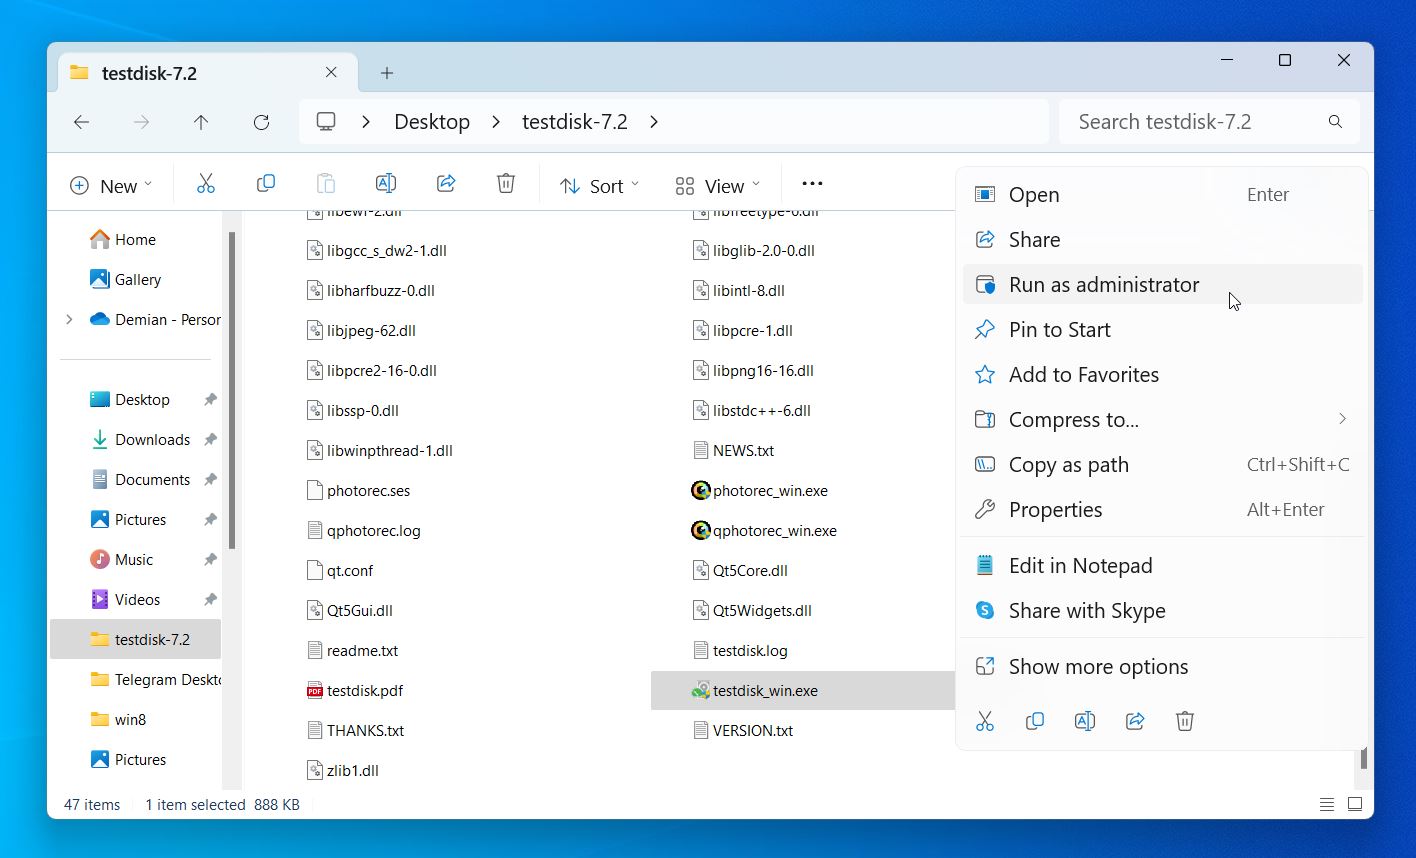Screen dimensions: 1416x858
Task: Select the photorec.ses file
Action: coord(358,491)
